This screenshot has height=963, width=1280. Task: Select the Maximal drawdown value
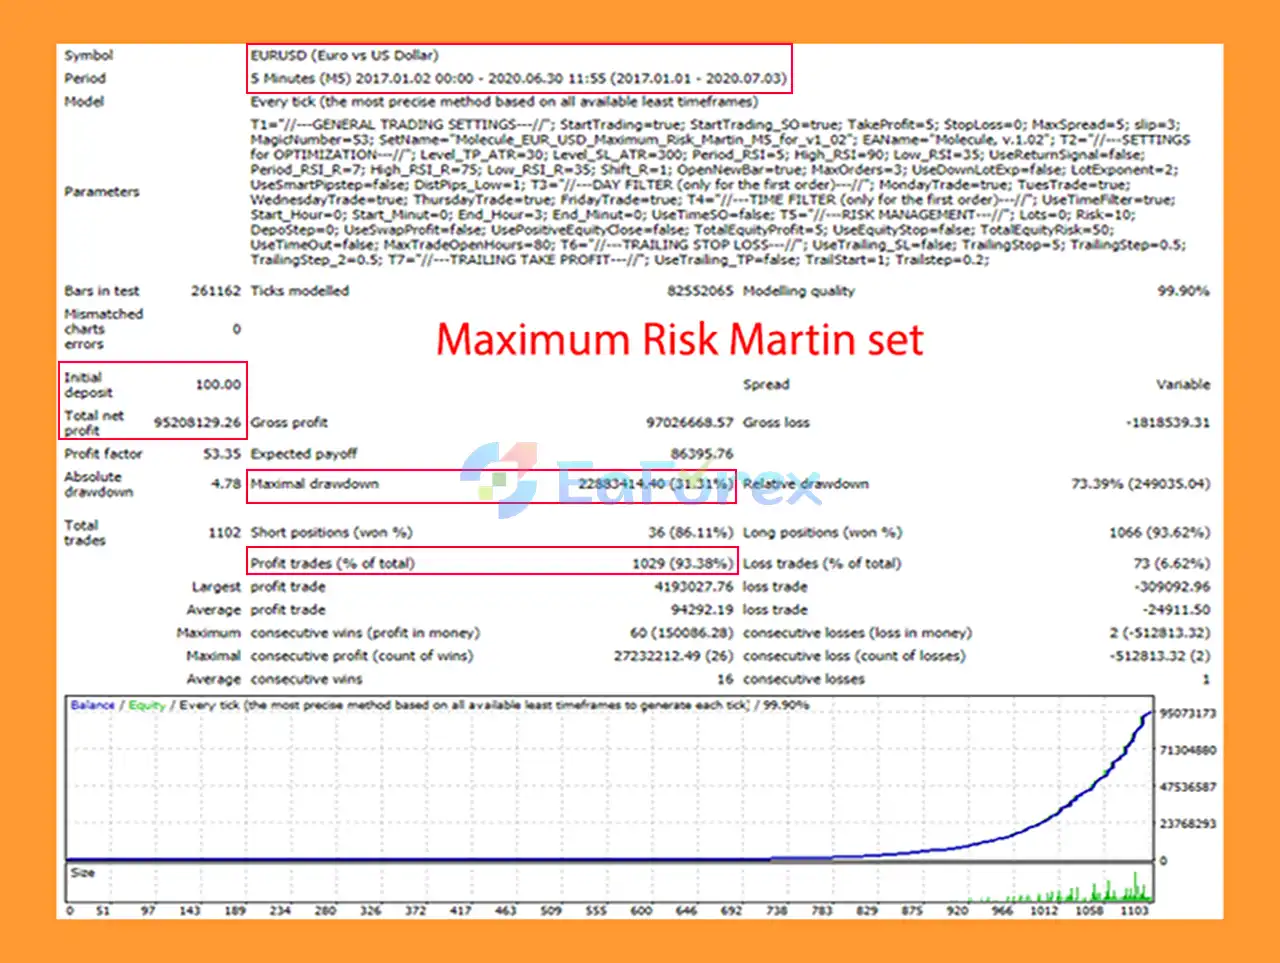[655, 484]
